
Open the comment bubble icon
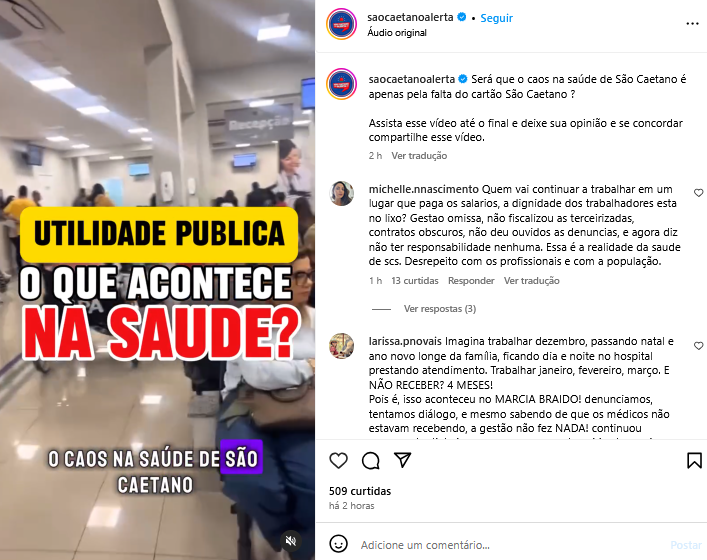point(371,460)
